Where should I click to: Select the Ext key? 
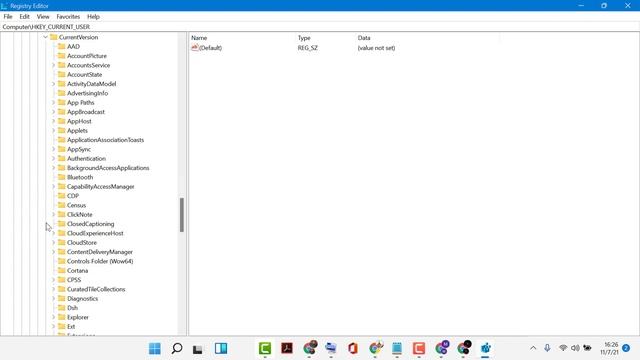[x=71, y=327]
